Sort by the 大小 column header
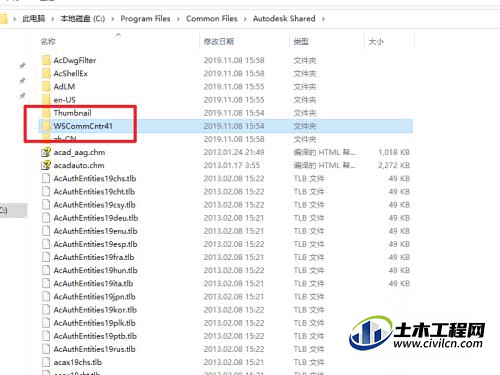 click(376, 42)
